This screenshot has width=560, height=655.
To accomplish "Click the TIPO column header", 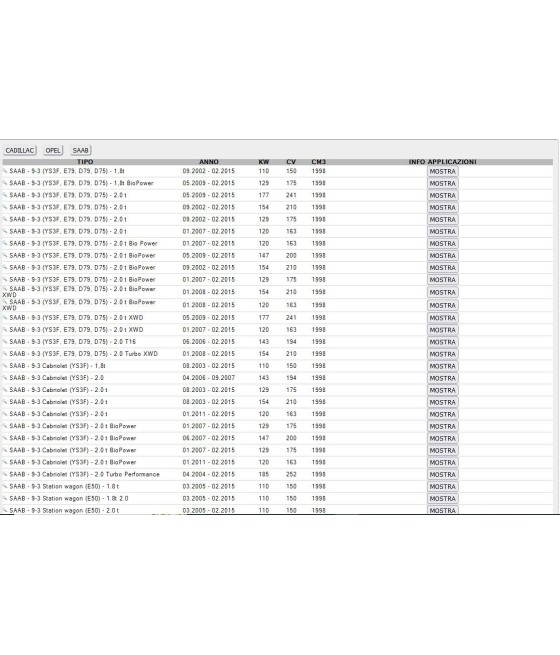I will 85,162.
